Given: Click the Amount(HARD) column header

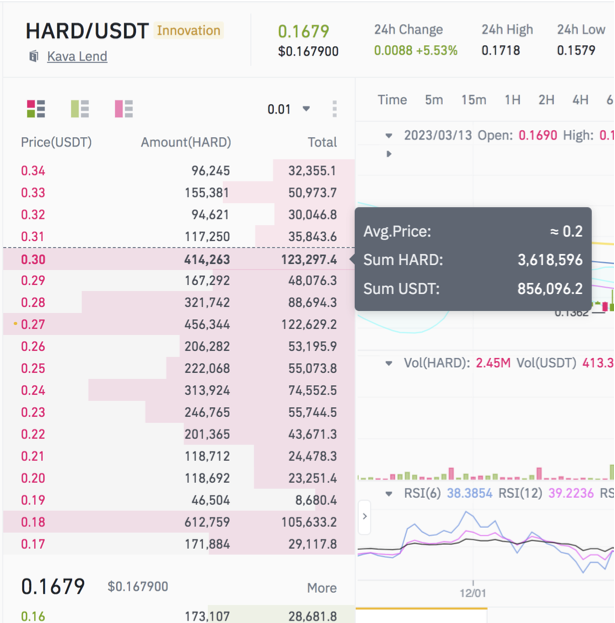Looking at the screenshot, I should [186, 142].
